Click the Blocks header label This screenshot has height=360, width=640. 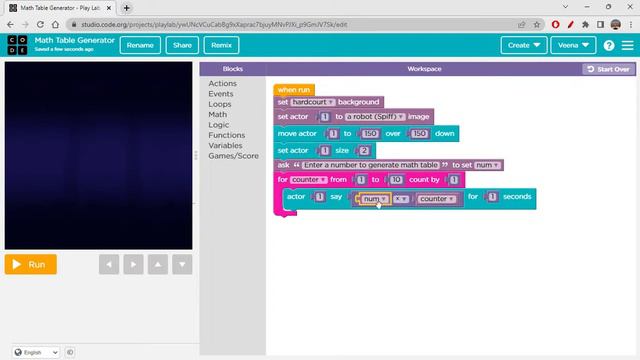tap(233, 69)
